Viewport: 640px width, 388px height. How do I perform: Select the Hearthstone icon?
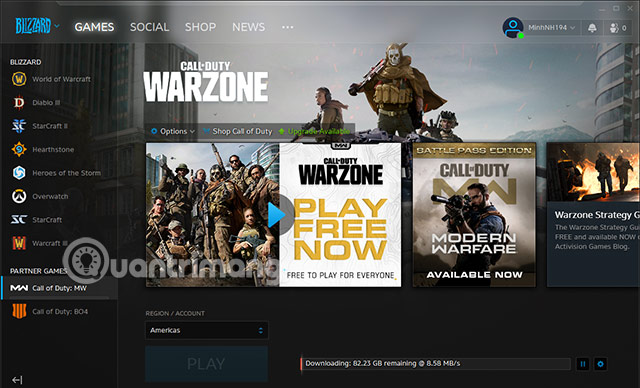(x=19, y=149)
